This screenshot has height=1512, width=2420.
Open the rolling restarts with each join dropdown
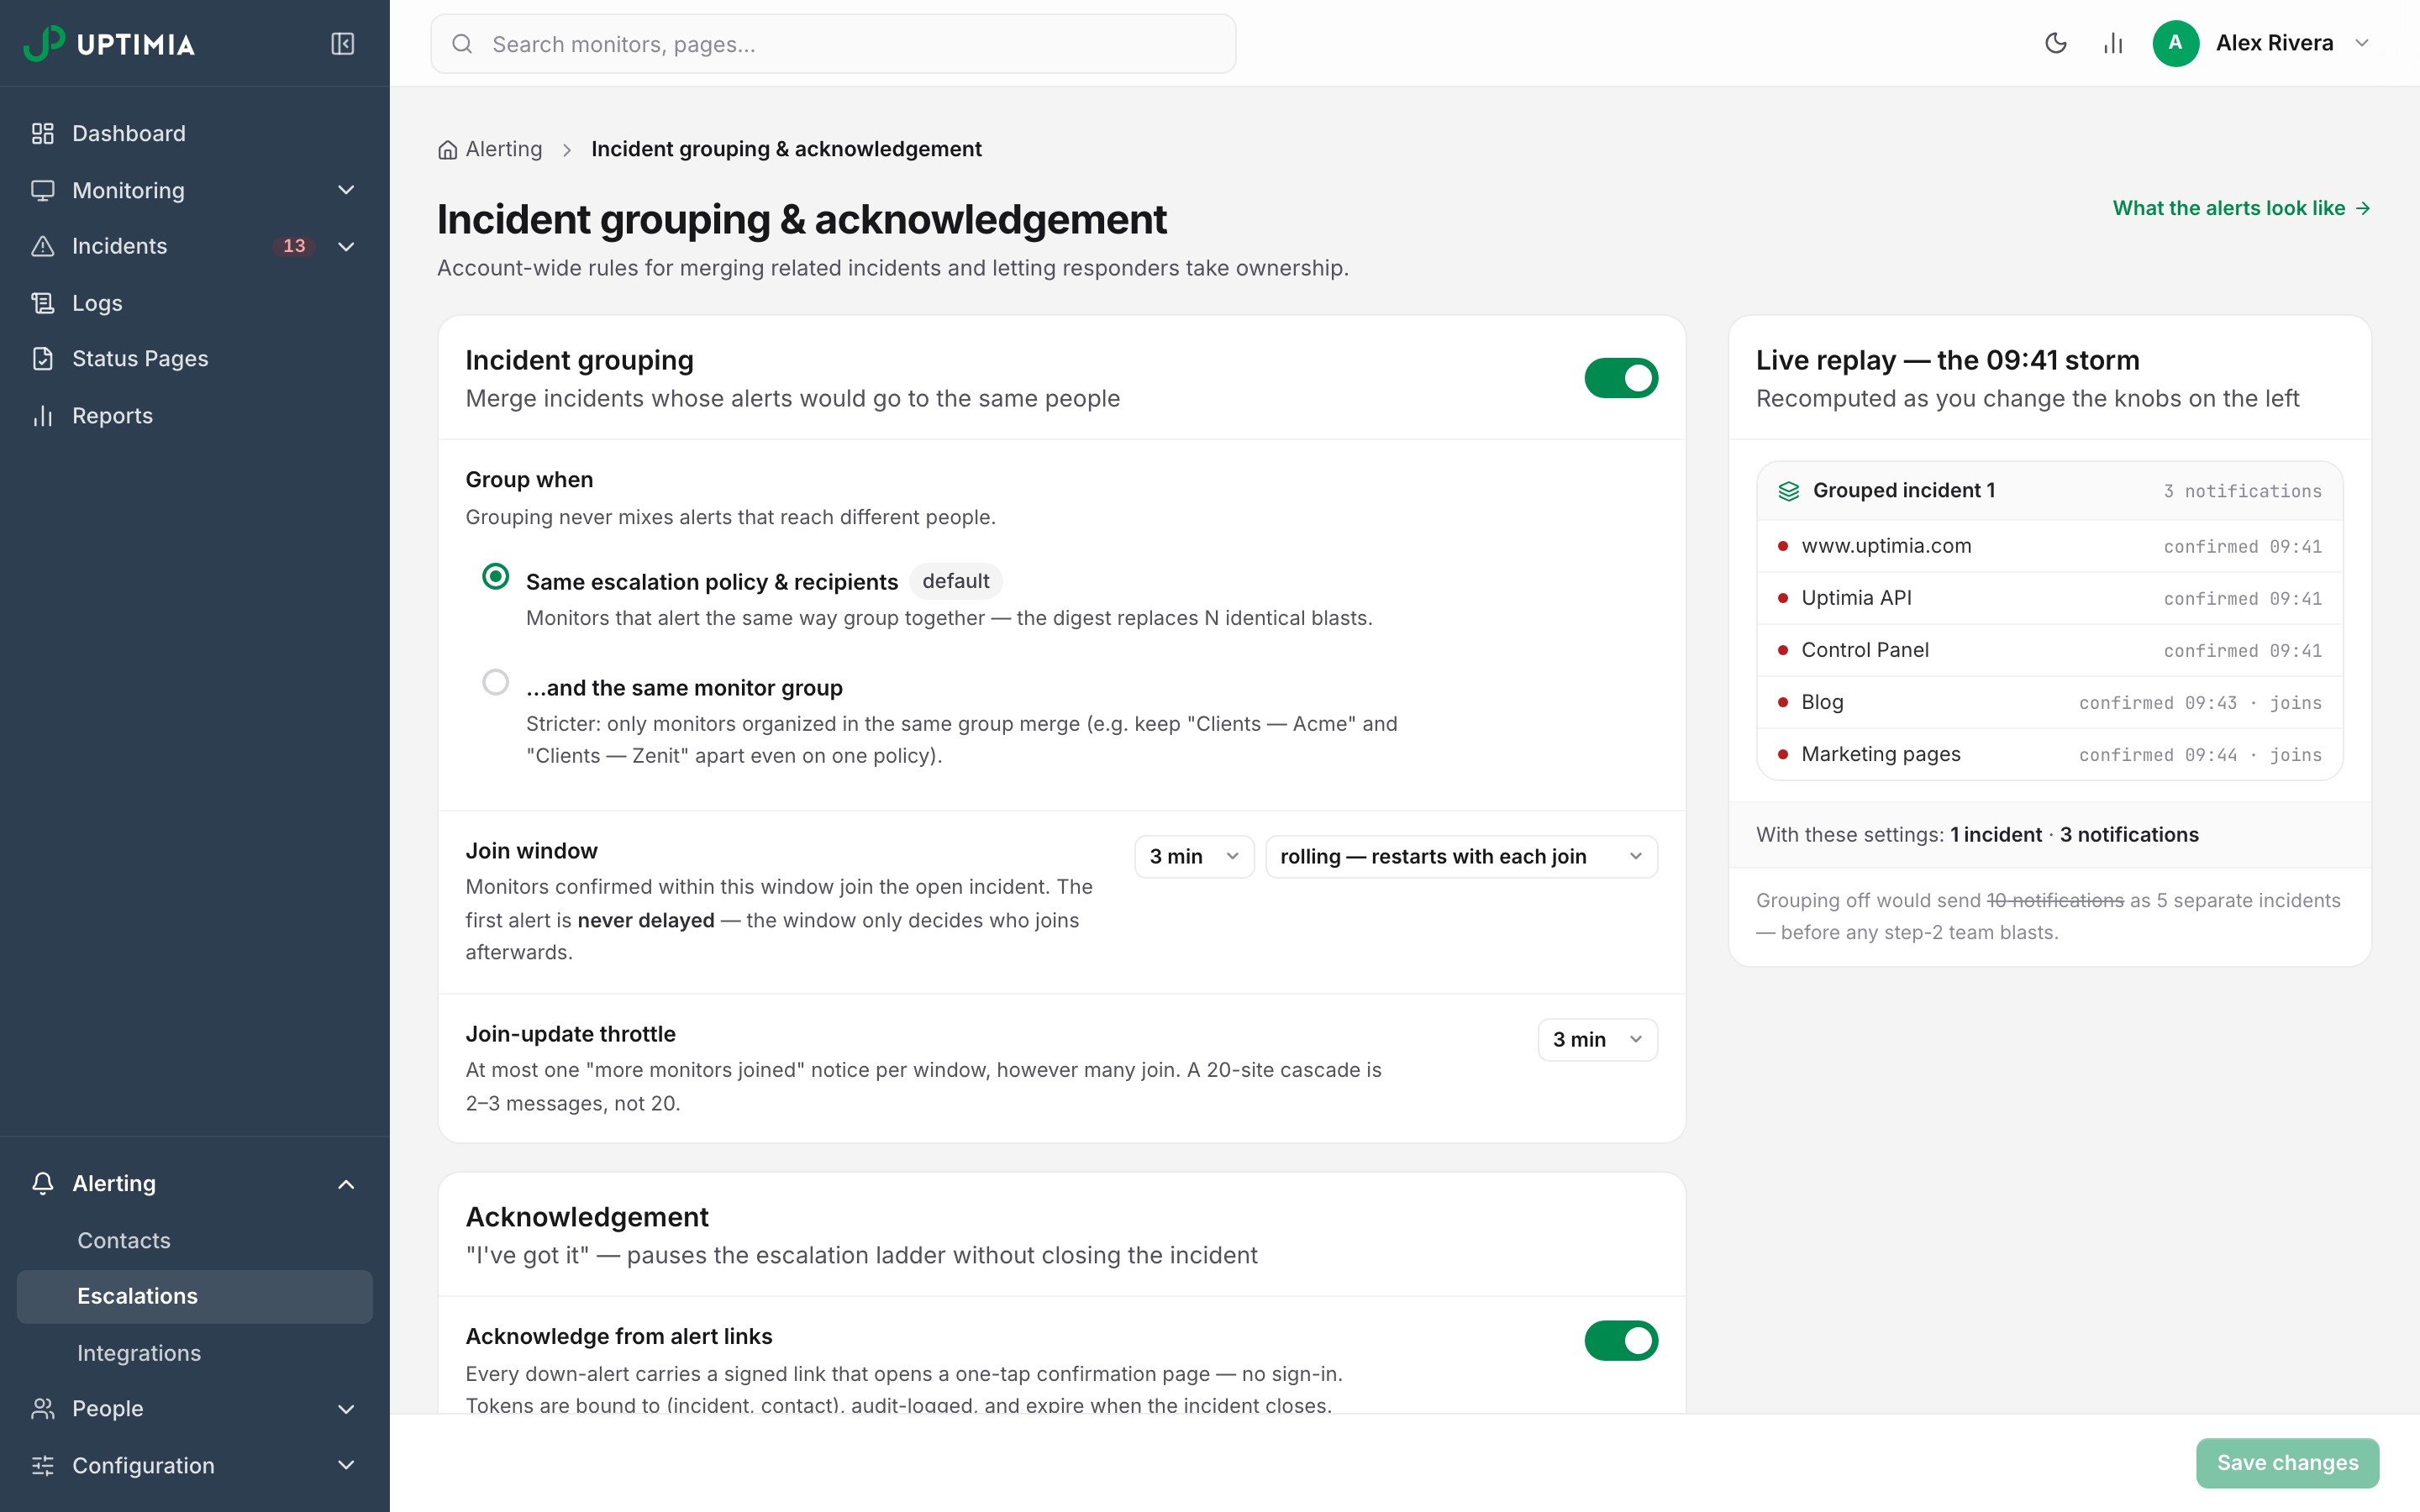point(1461,856)
